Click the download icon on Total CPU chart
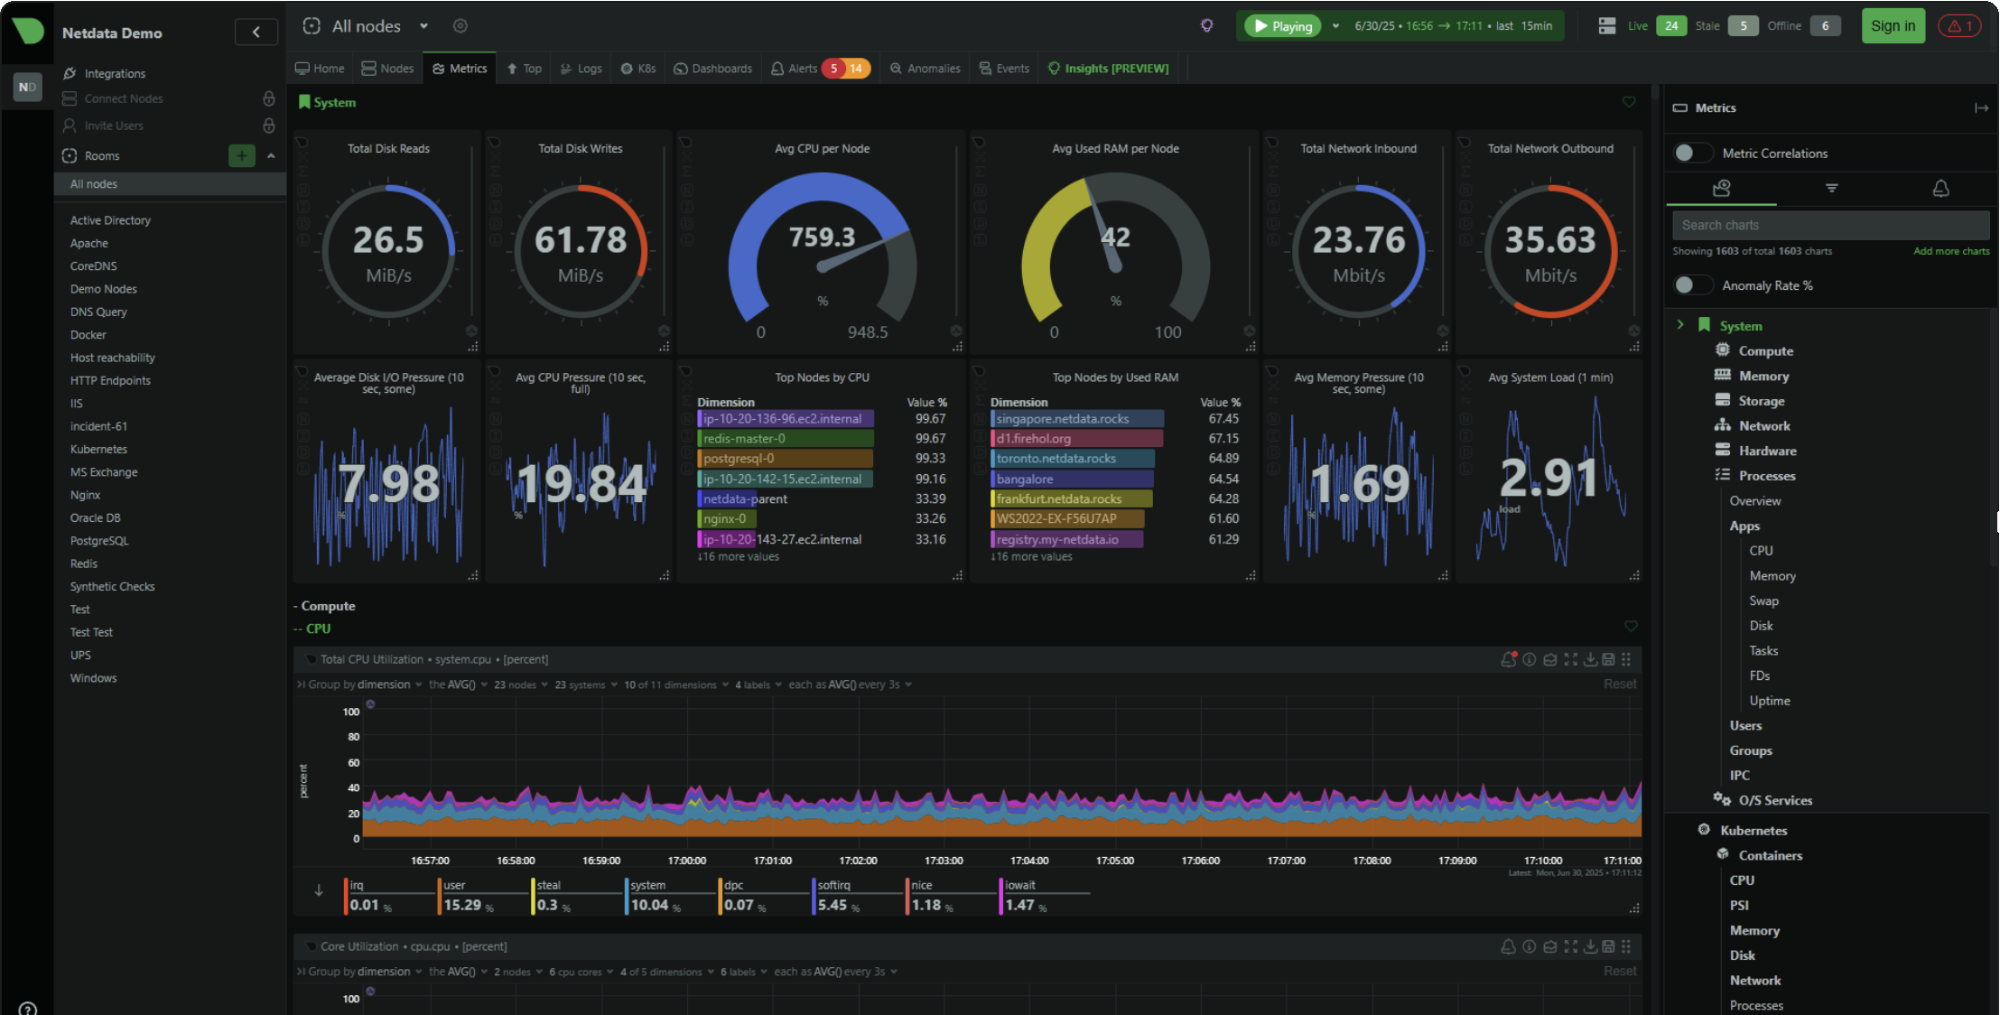The width and height of the screenshot is (2000, 1015). (x=1590, y=659)
